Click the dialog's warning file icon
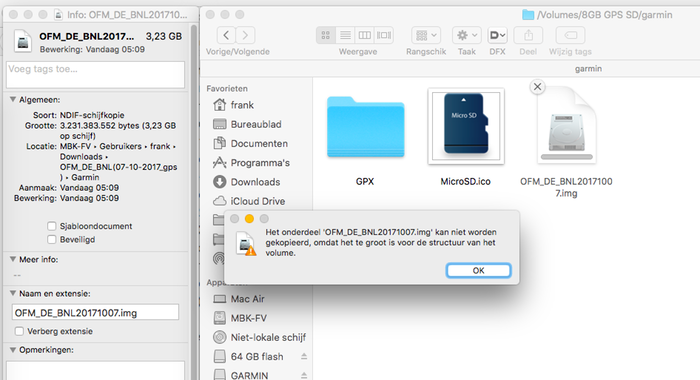Image resolution: width=700 pixels, height=380 pixels. pos(246,243)
